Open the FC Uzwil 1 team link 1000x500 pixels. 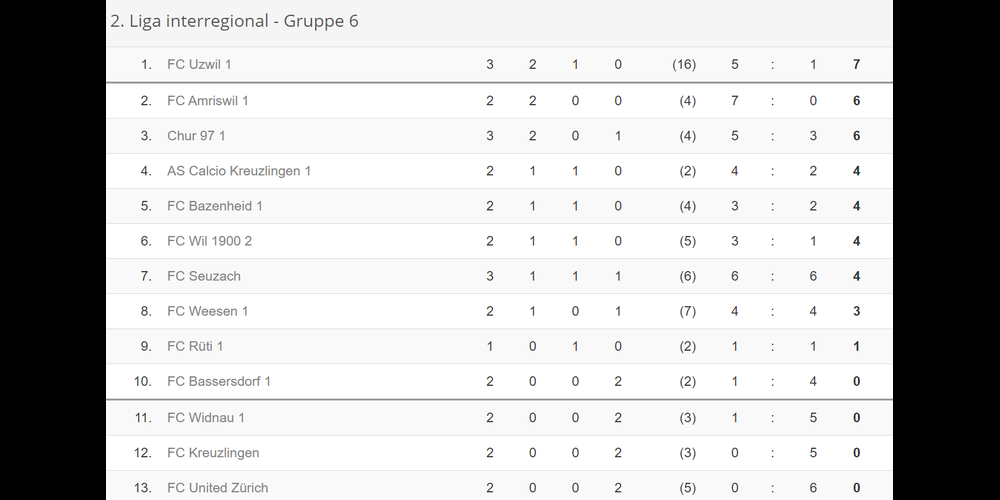tap(199, 65)
